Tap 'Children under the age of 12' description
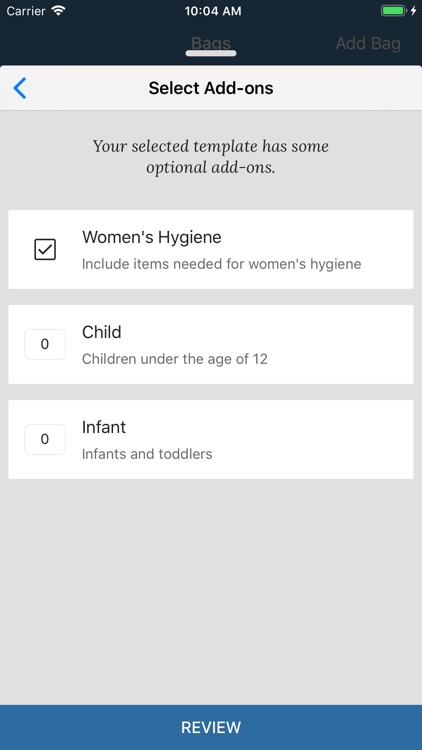Screen dimensions: 422x750 (175, 359)
